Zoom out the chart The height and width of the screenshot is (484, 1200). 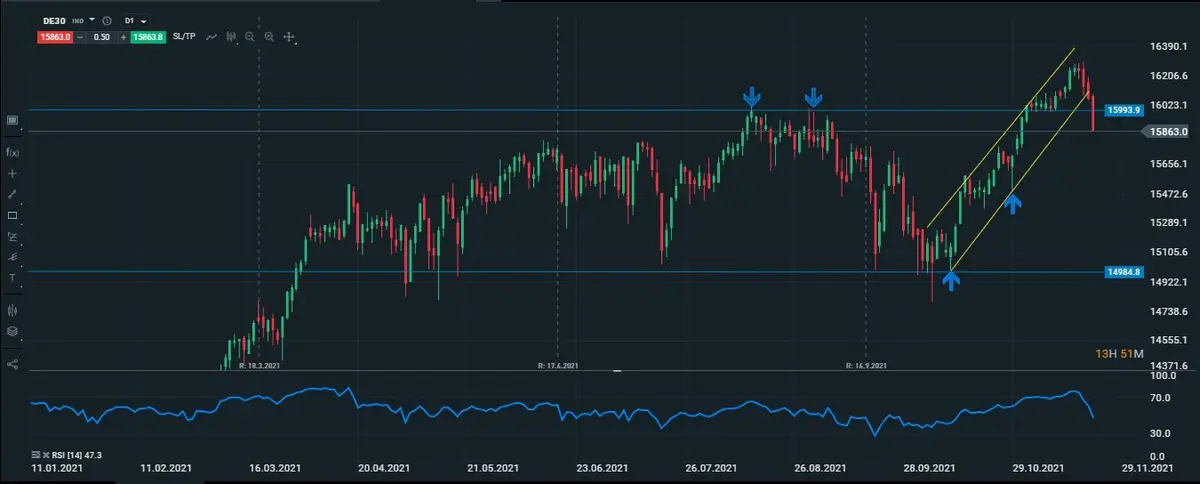[x=250, y=37]
